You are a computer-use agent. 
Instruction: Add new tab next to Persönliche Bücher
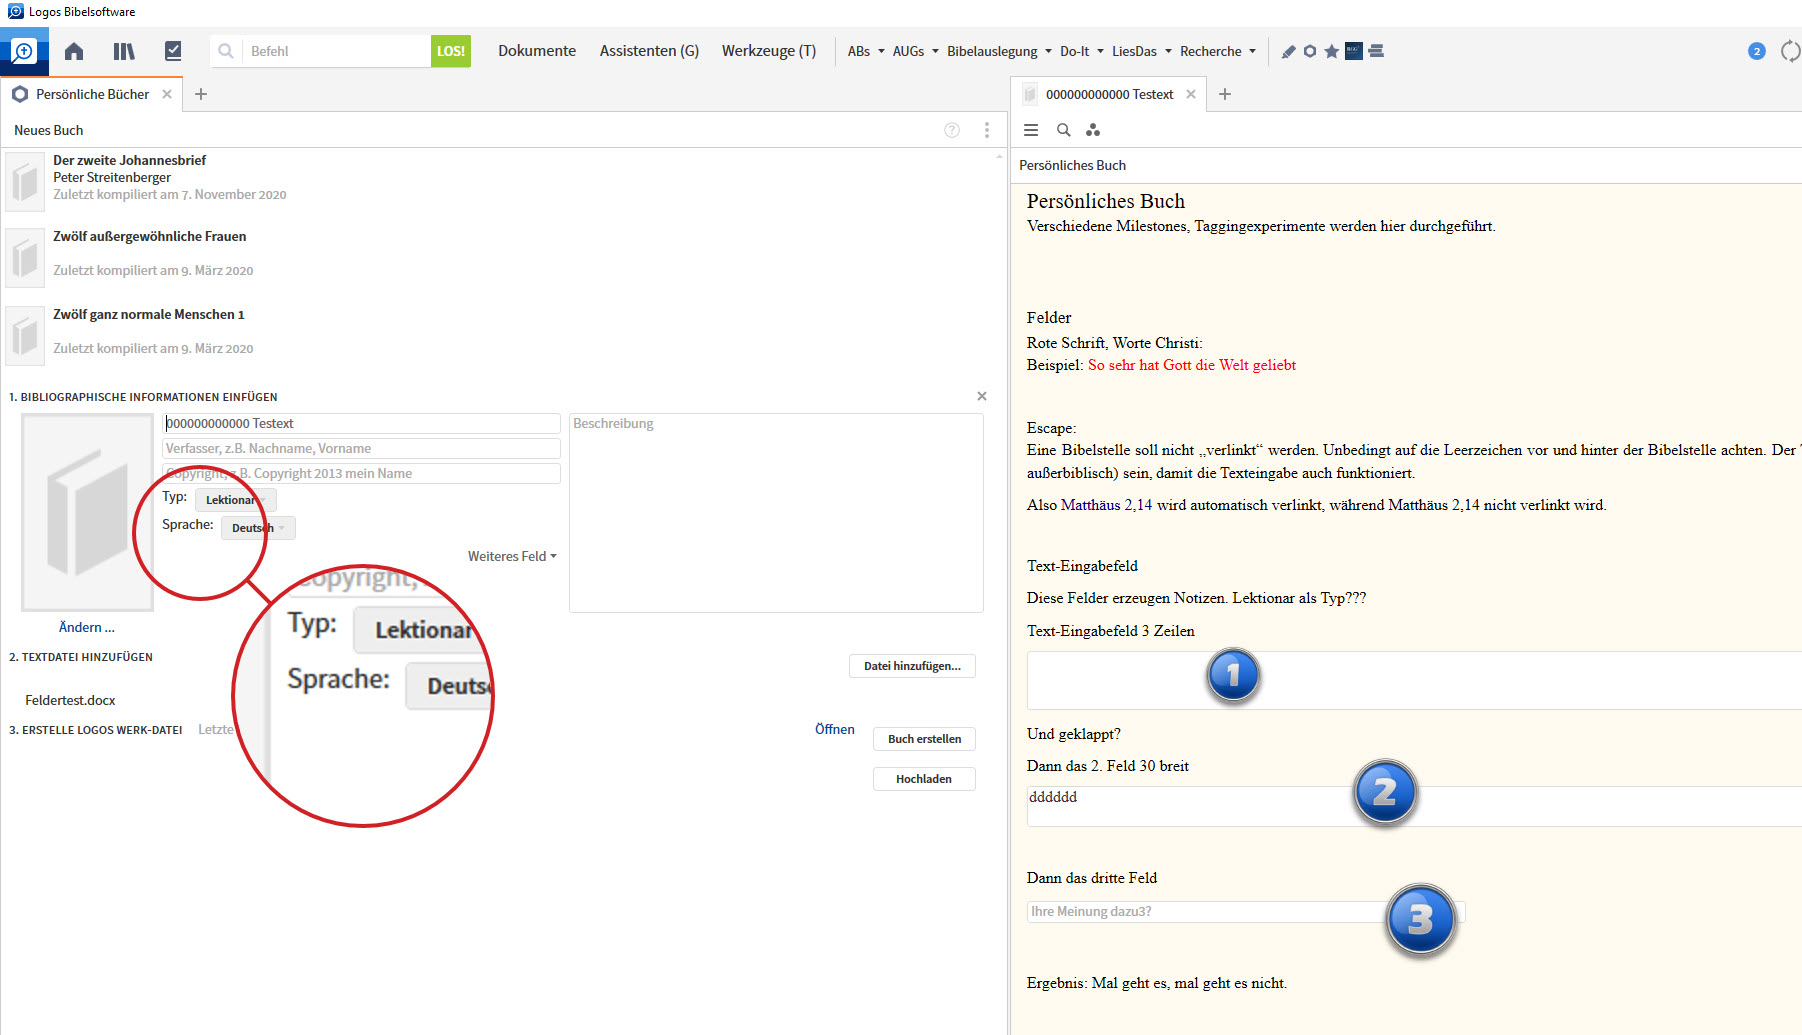[x=201, y=94]
